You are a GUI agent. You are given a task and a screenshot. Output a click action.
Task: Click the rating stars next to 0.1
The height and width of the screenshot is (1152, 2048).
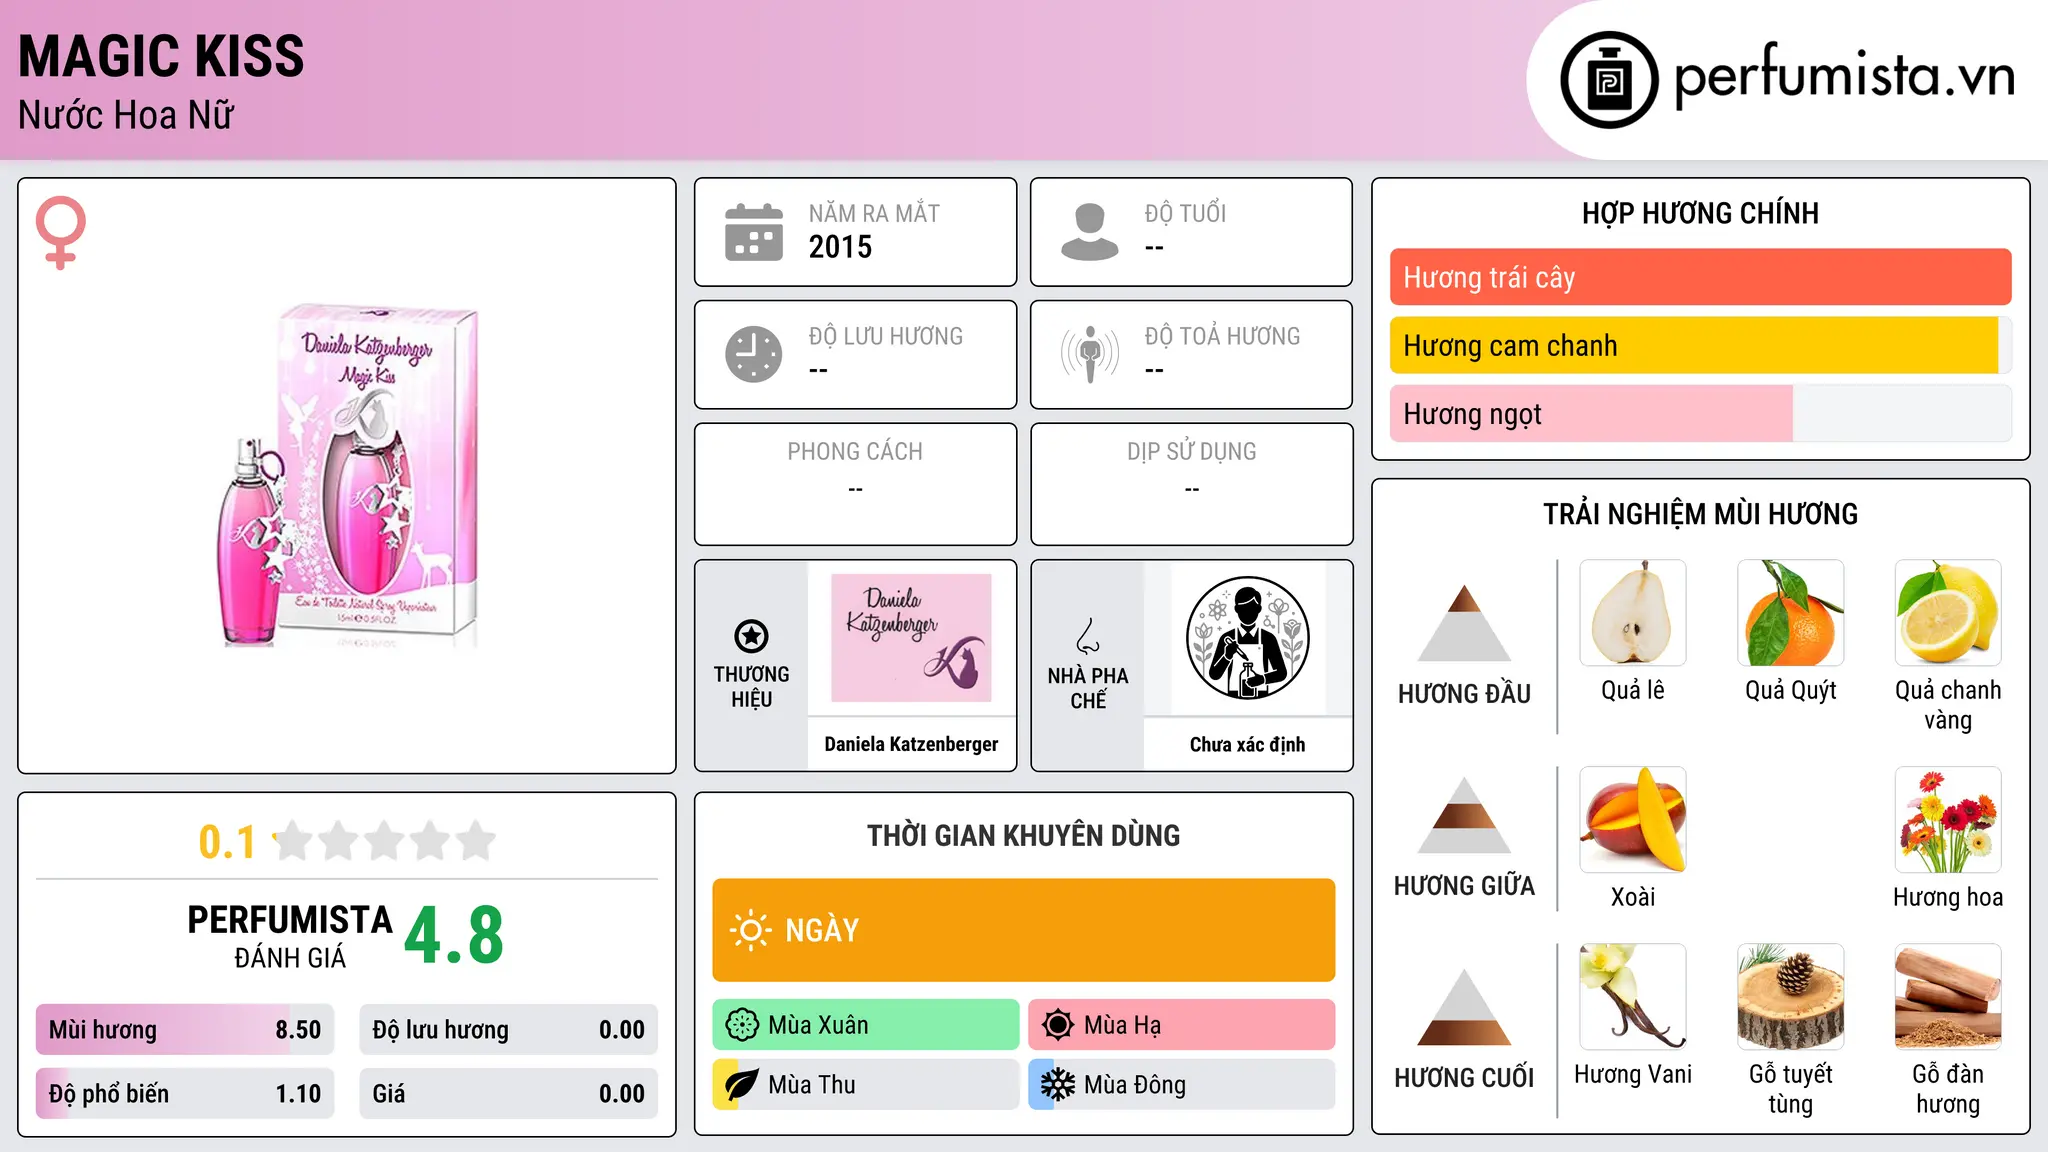click(385, 841)
